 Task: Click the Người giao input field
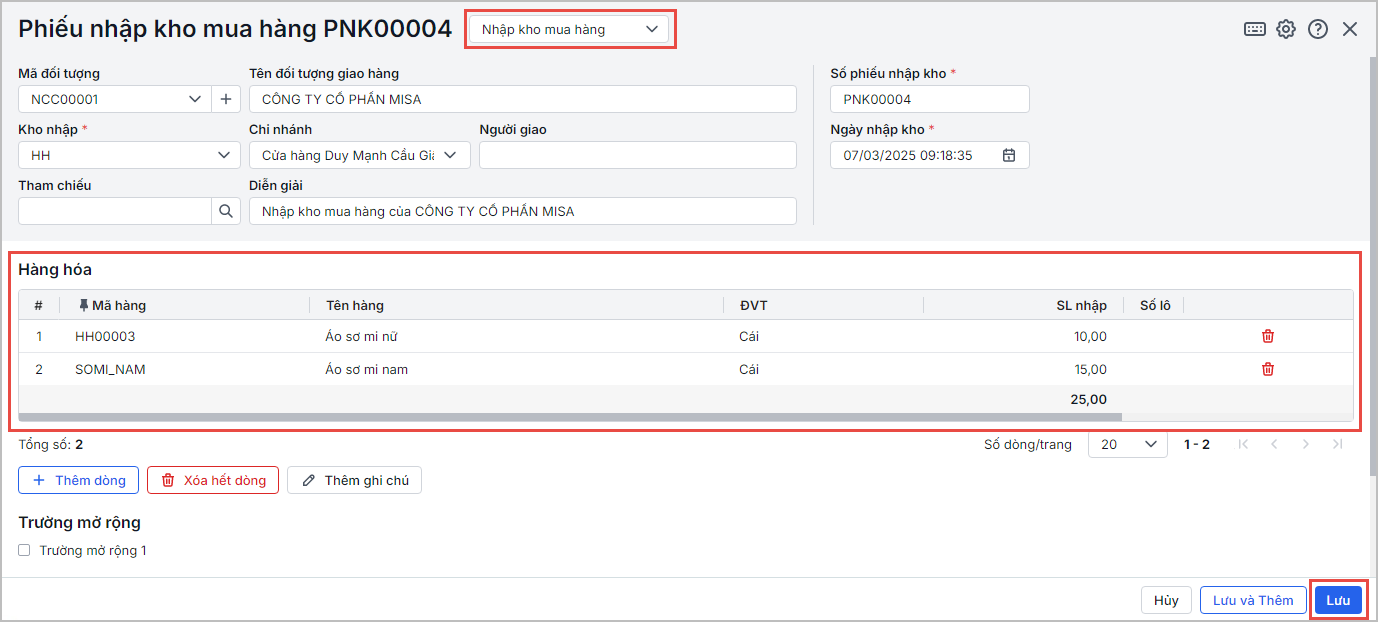click(637, 155)
